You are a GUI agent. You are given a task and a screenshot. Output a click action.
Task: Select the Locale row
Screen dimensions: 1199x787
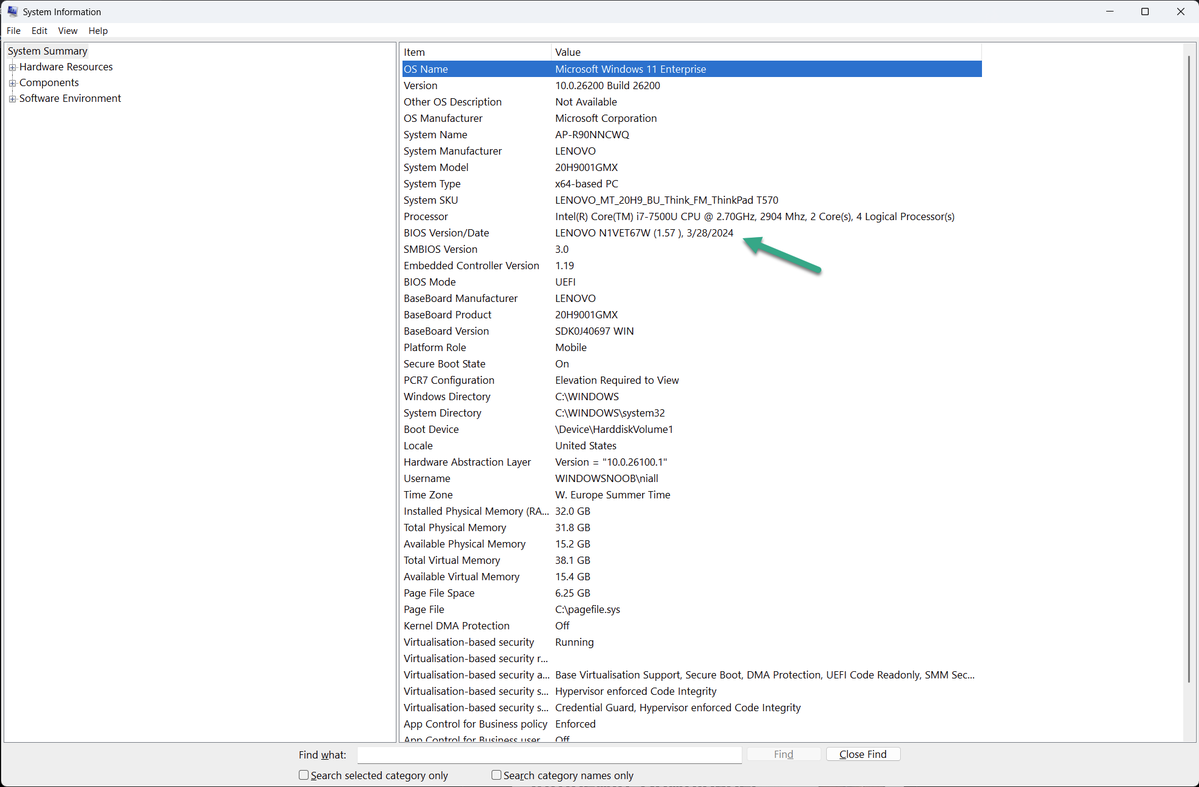691,446
